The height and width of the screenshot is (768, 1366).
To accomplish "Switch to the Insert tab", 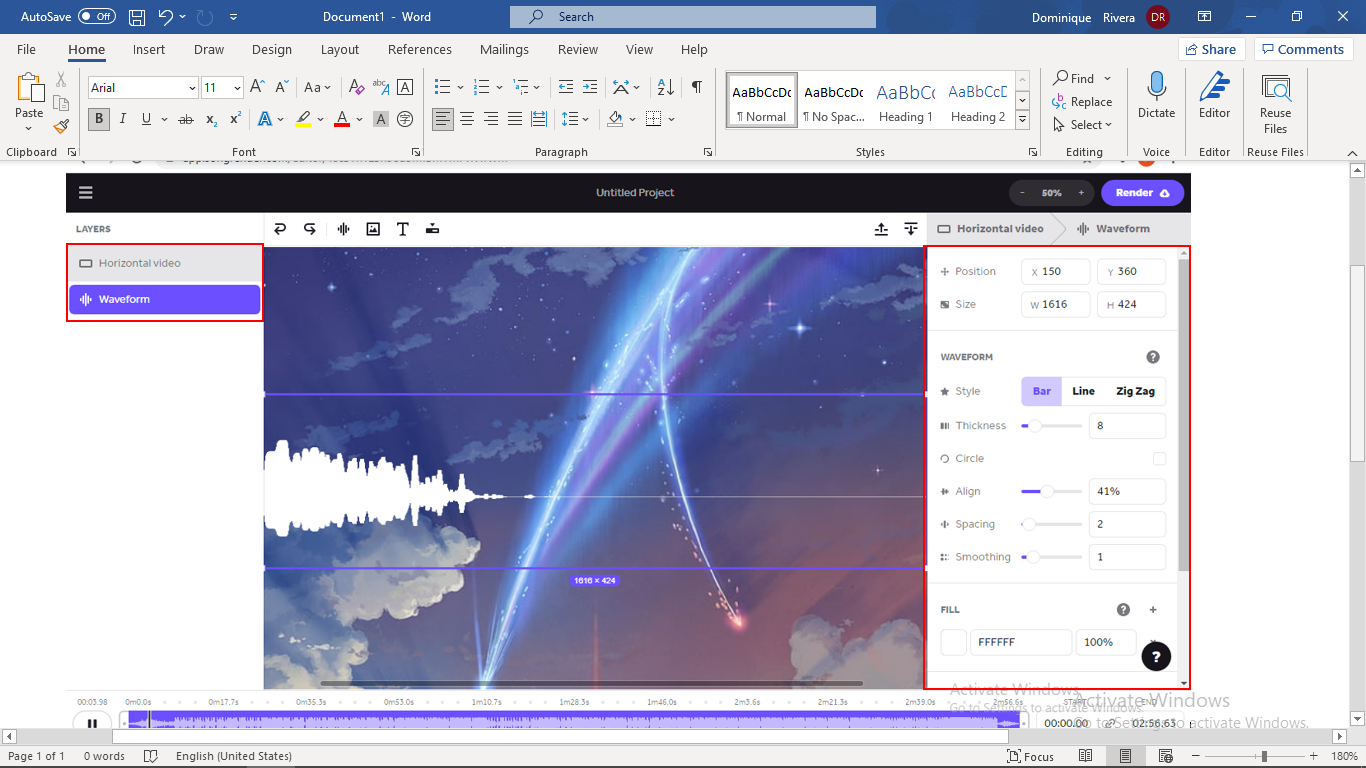I will click(149, 49).
